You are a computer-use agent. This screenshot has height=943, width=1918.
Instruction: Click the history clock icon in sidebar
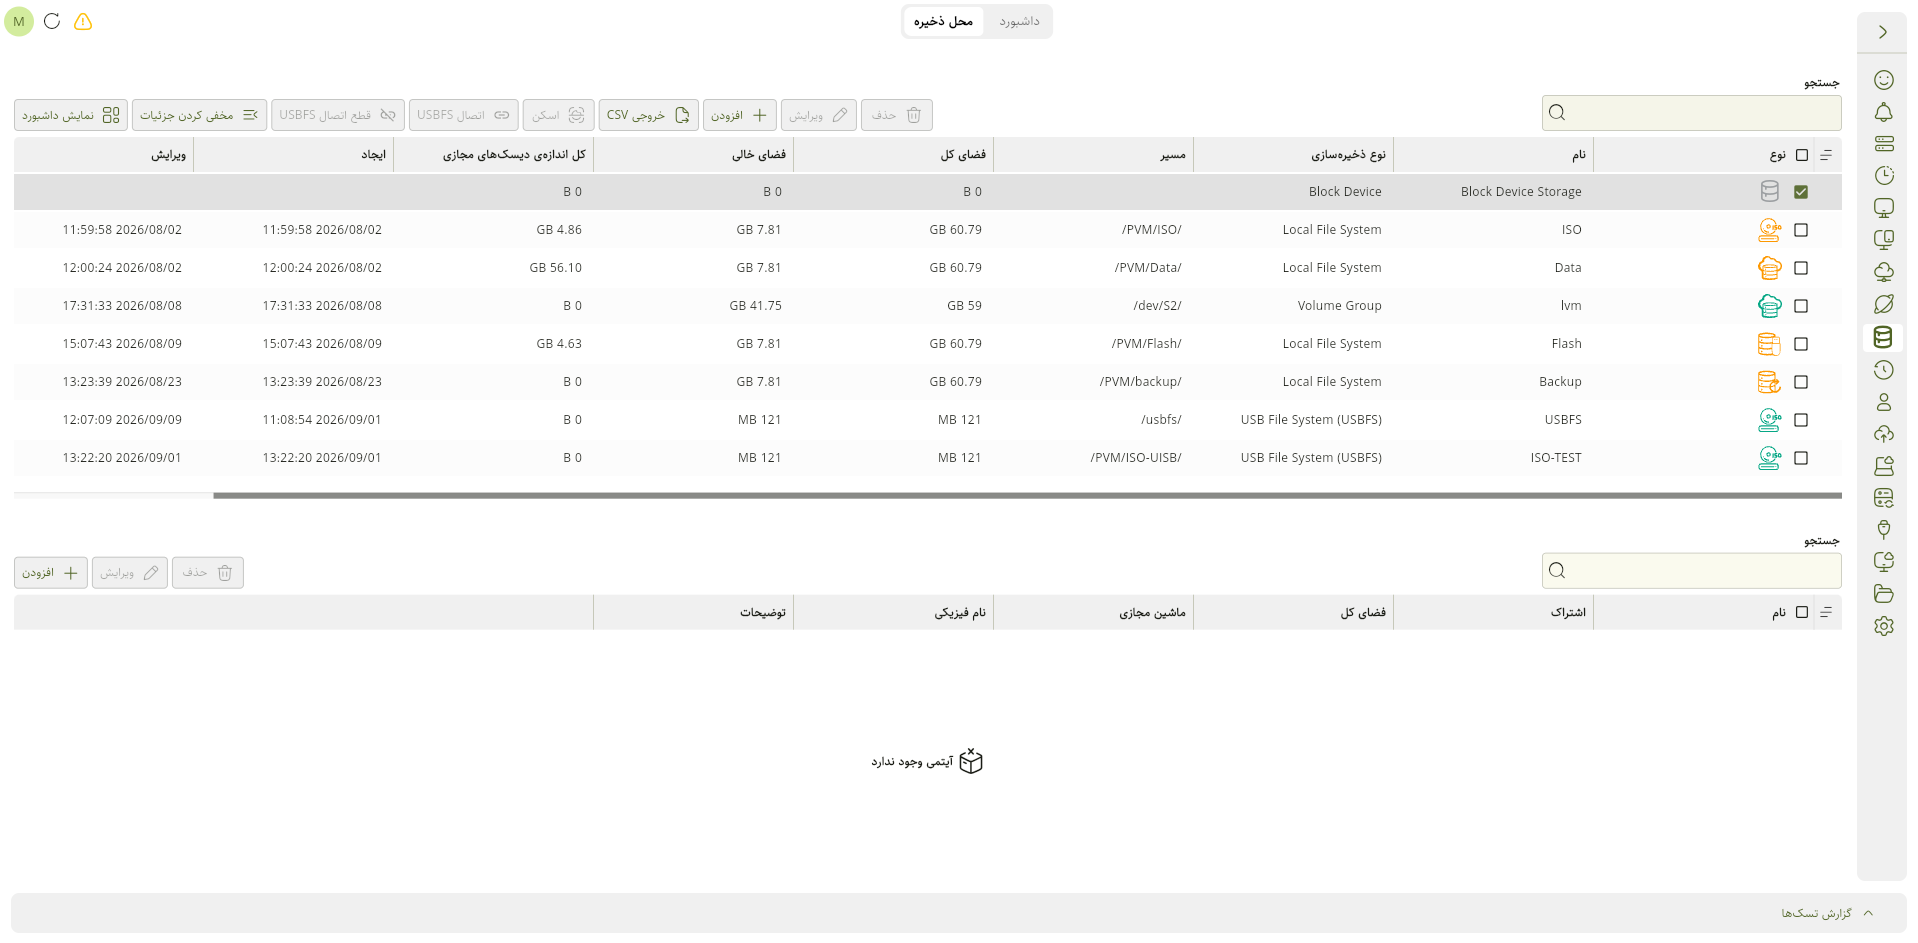point(1883,370)
